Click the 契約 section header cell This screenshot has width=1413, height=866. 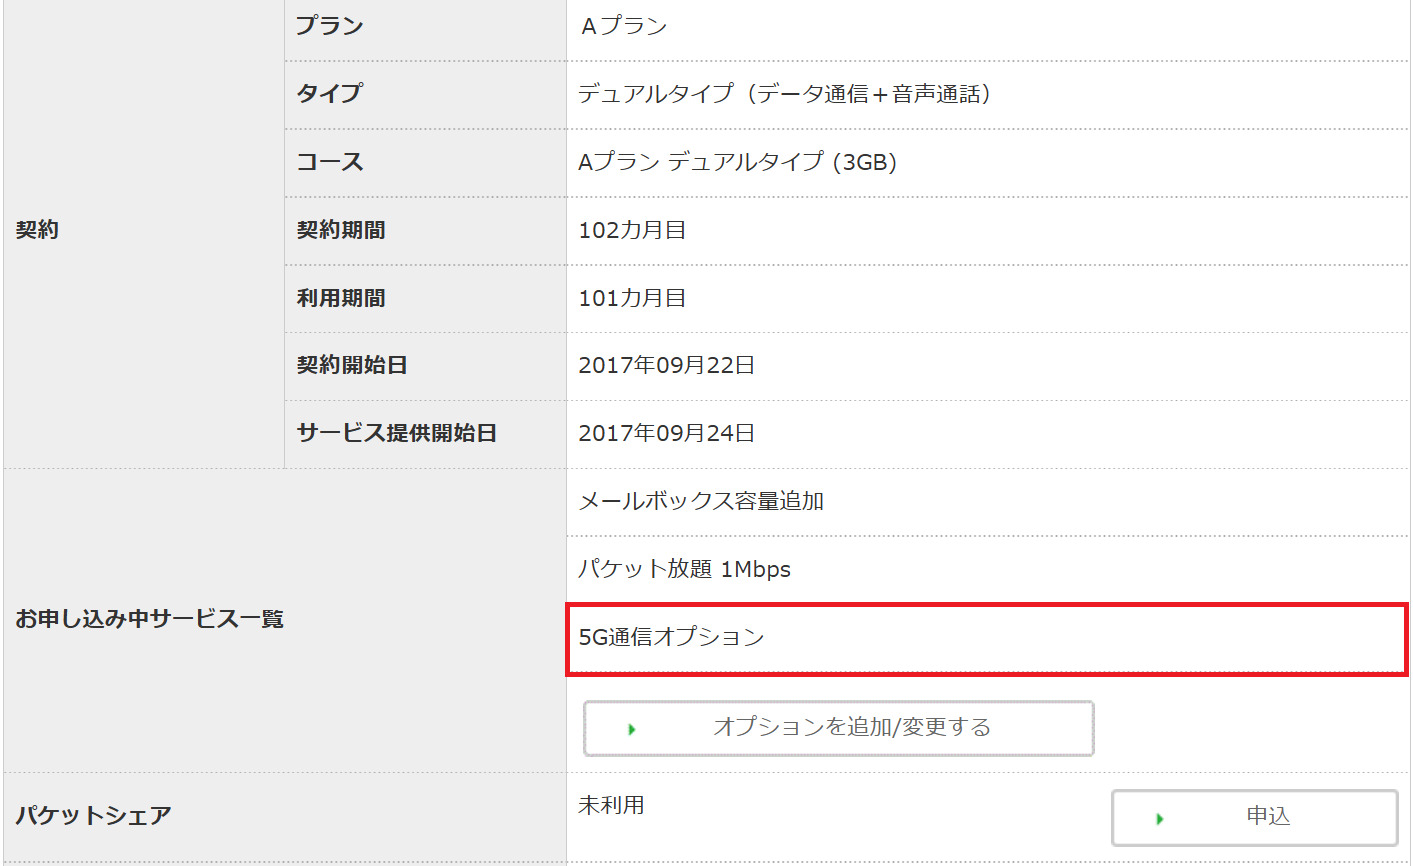pyautogui.click(x=38, y=230)
